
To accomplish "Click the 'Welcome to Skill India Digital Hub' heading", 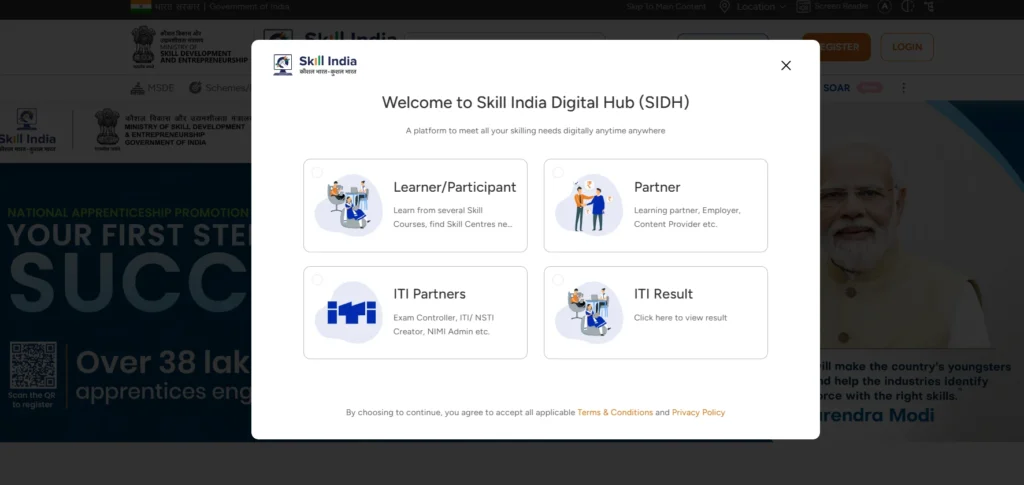I will (536, 102).
